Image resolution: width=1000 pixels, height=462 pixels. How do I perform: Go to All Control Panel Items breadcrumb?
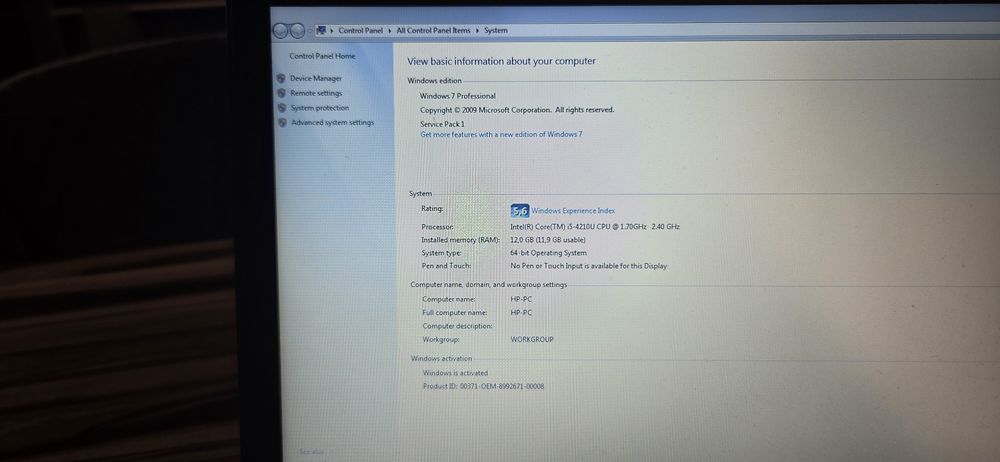[434, 31]
